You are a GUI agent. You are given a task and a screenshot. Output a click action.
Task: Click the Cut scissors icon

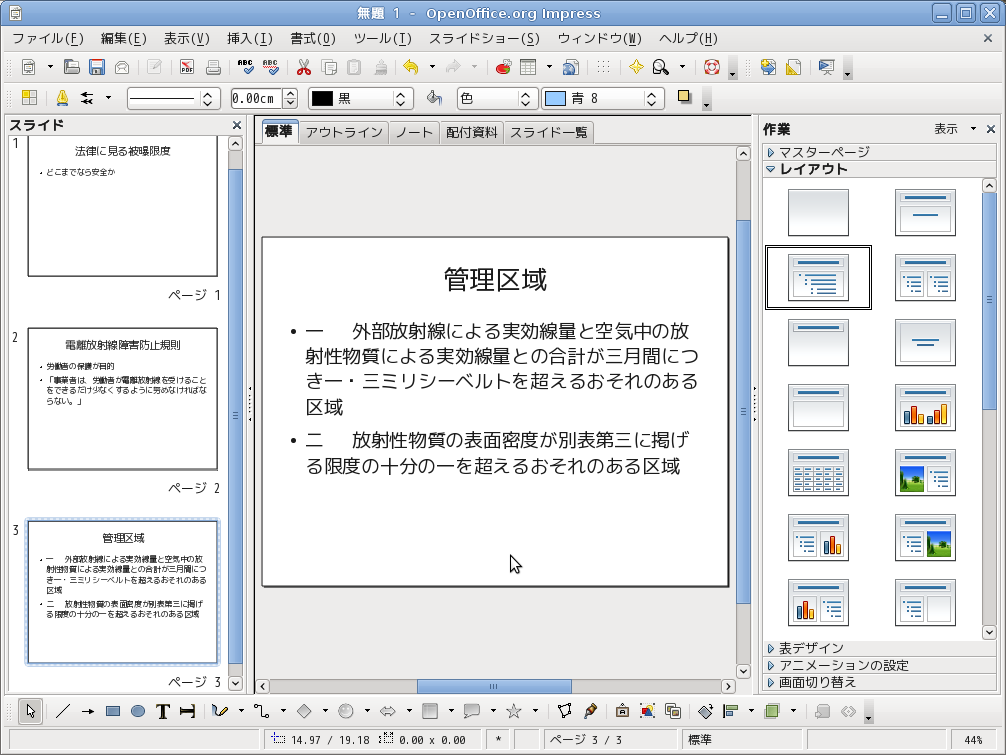click(x=304, y=67)
